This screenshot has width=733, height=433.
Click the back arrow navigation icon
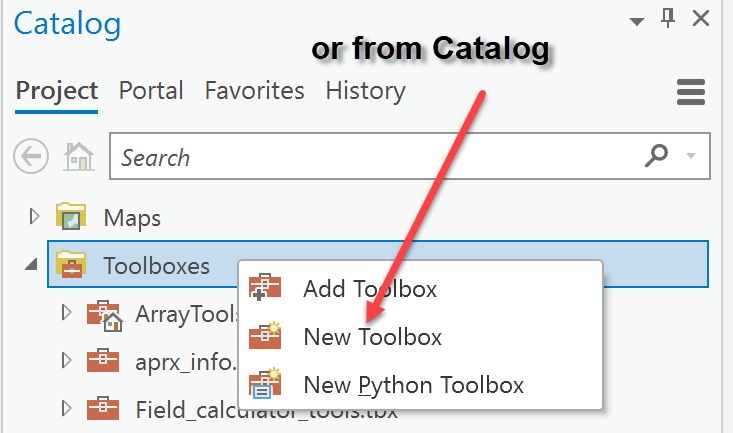pyautogui.click(x=31, y=156)
